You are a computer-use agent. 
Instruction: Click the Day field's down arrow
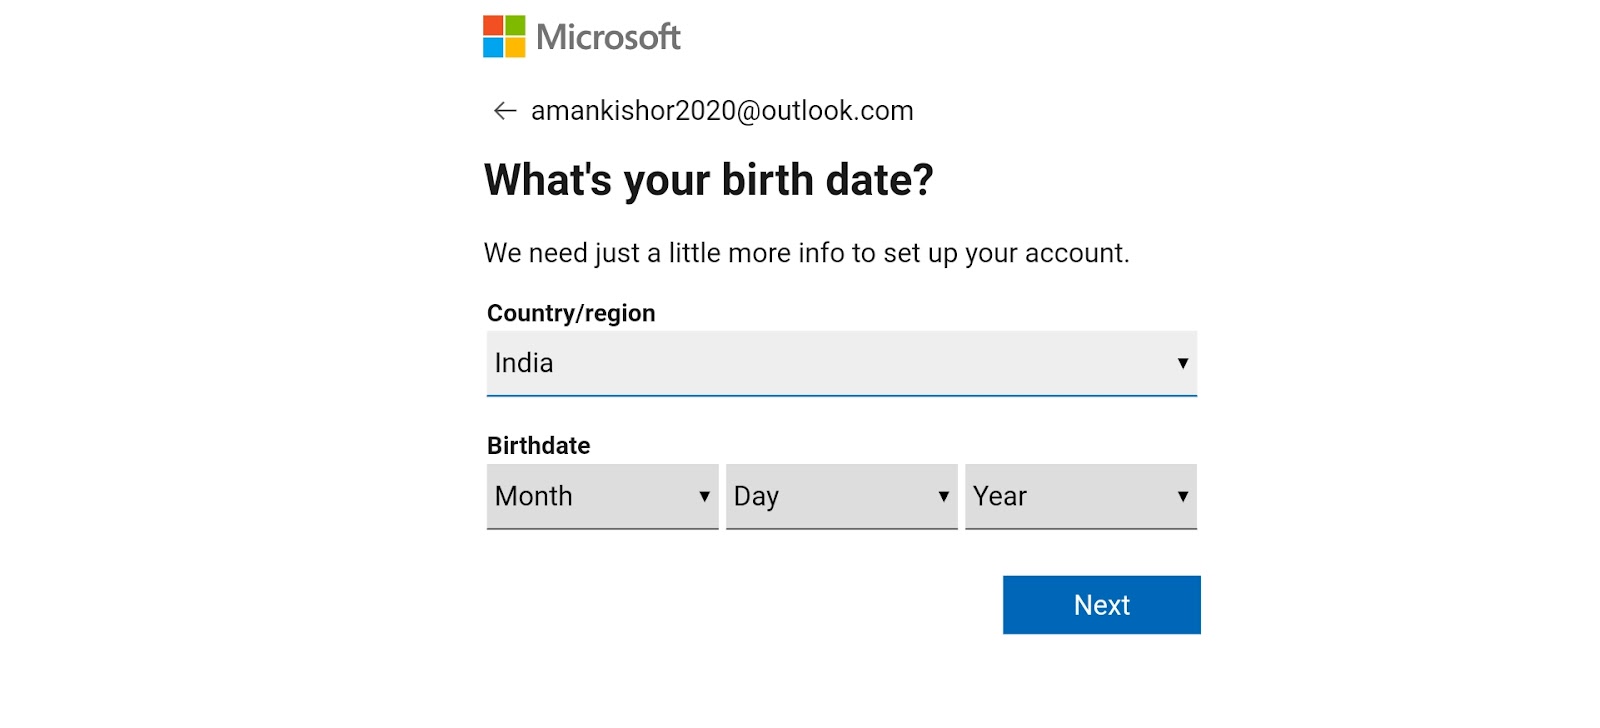pyautogui.click(x=943, y=496)
